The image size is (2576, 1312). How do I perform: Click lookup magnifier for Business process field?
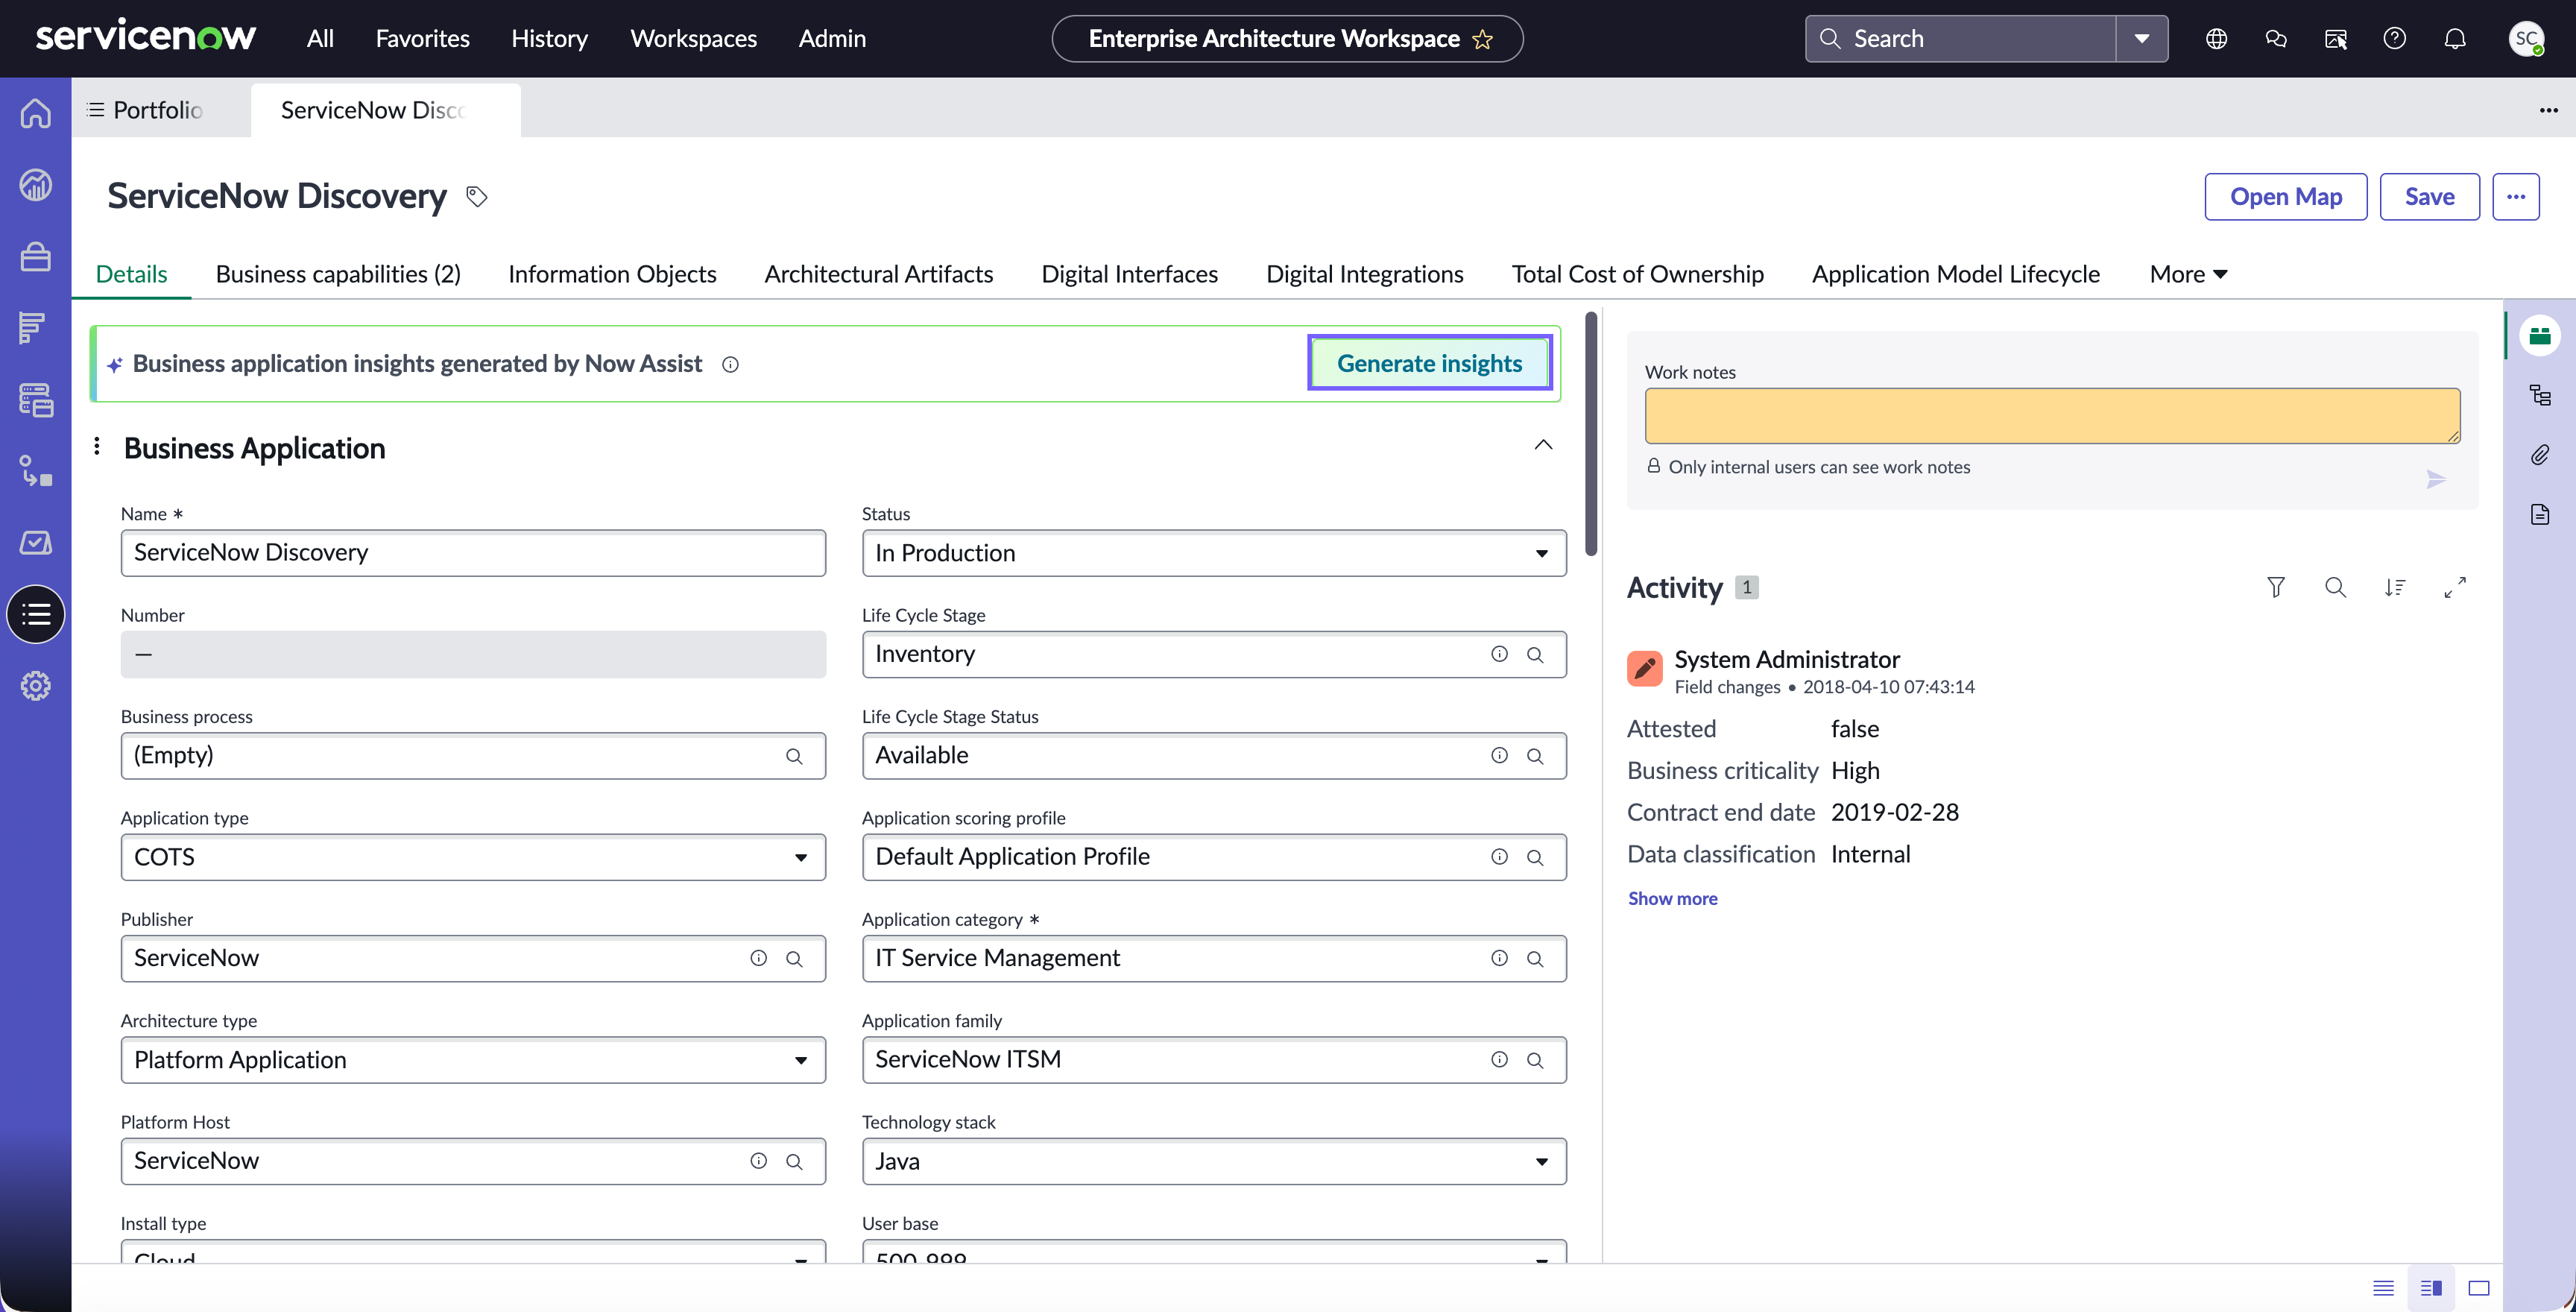pos(794,756)
